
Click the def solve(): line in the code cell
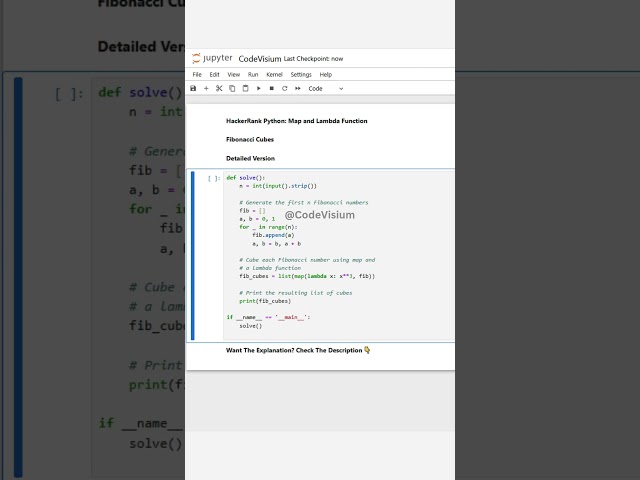pyautogui.click(x=246, y=178)
